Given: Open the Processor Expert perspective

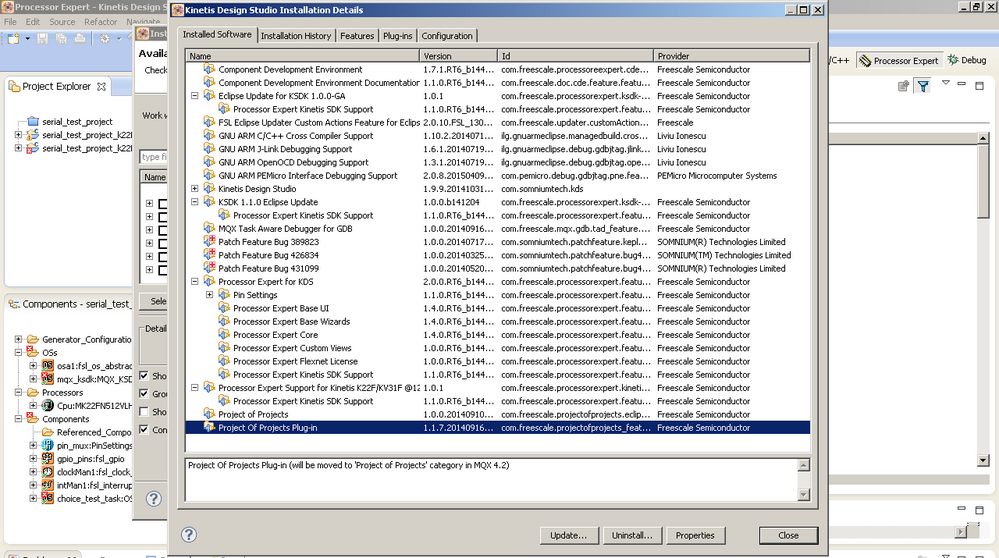Looking at the screenshot, I should (x=898, y=61).
